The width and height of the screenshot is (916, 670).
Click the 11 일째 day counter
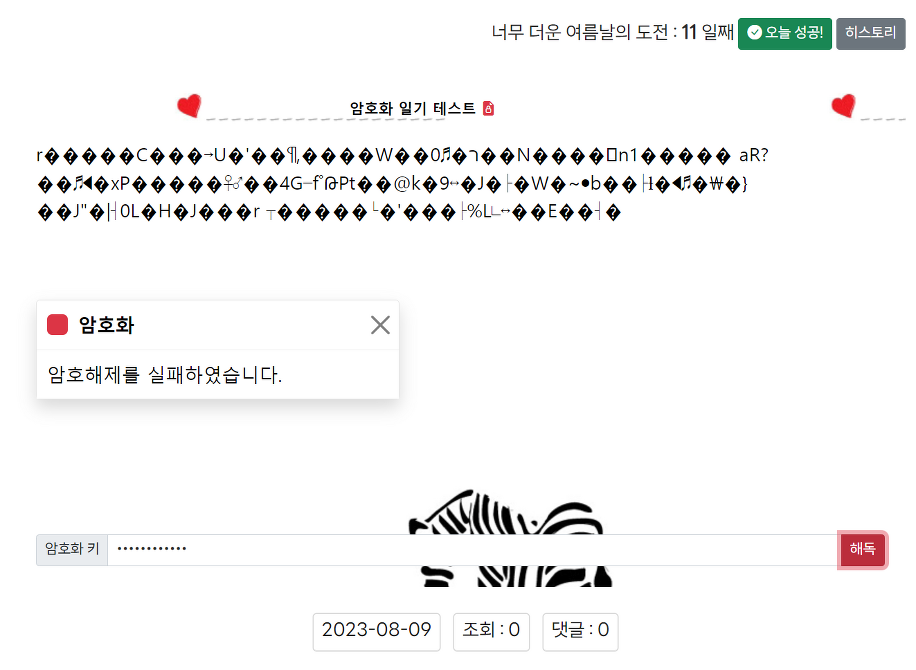[x=708, y=33]
